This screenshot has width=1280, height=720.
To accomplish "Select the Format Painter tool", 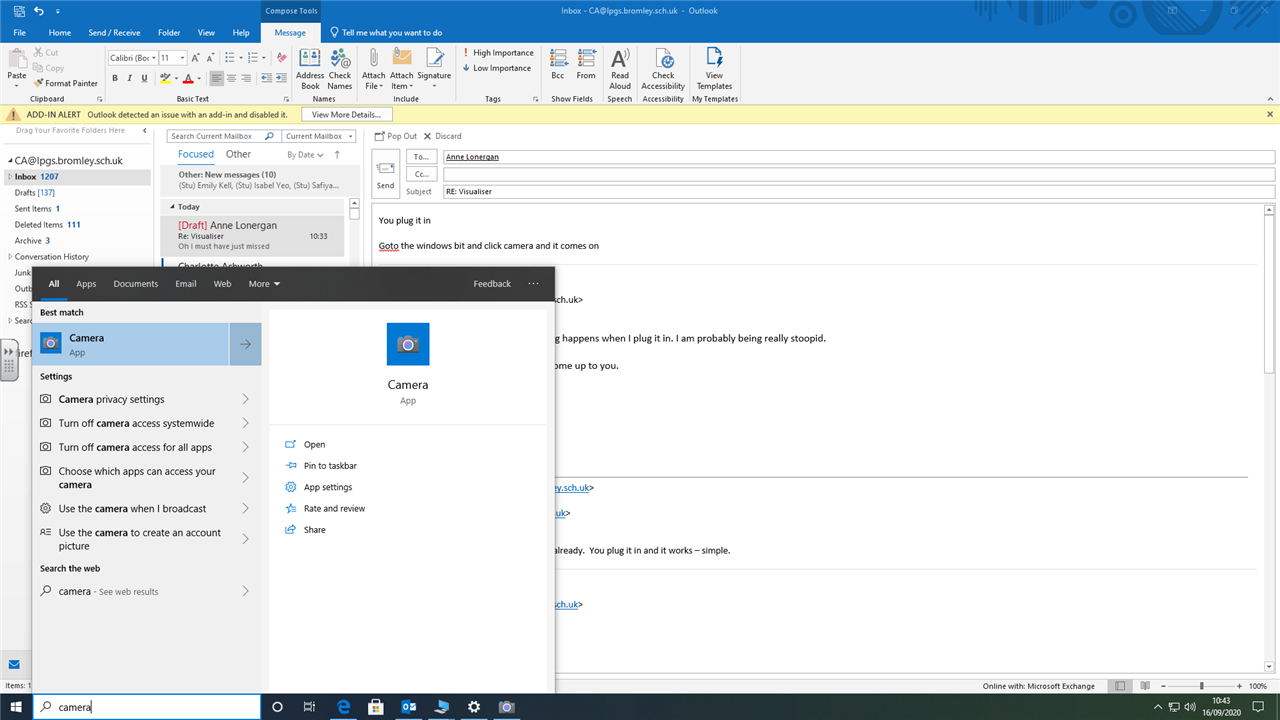I will click(x=66, y=83).
